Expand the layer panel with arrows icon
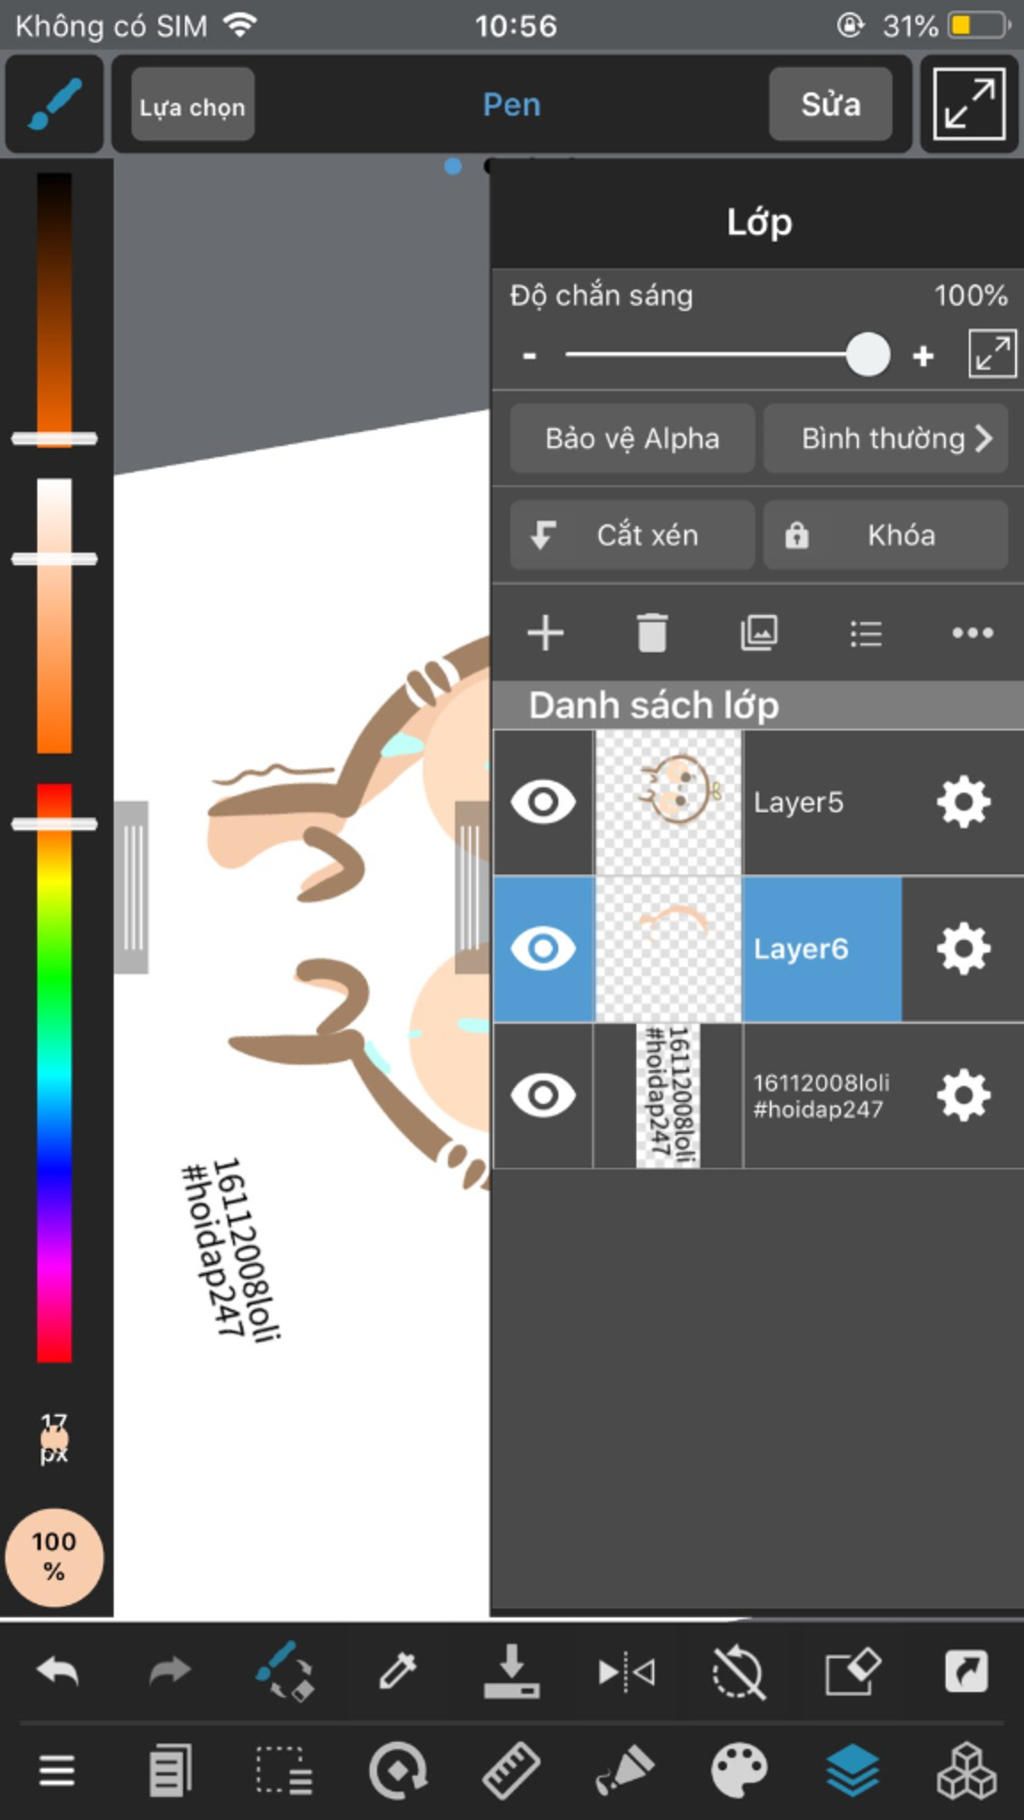Viewport: 1024px width, 1820px height. coord(992,354)
